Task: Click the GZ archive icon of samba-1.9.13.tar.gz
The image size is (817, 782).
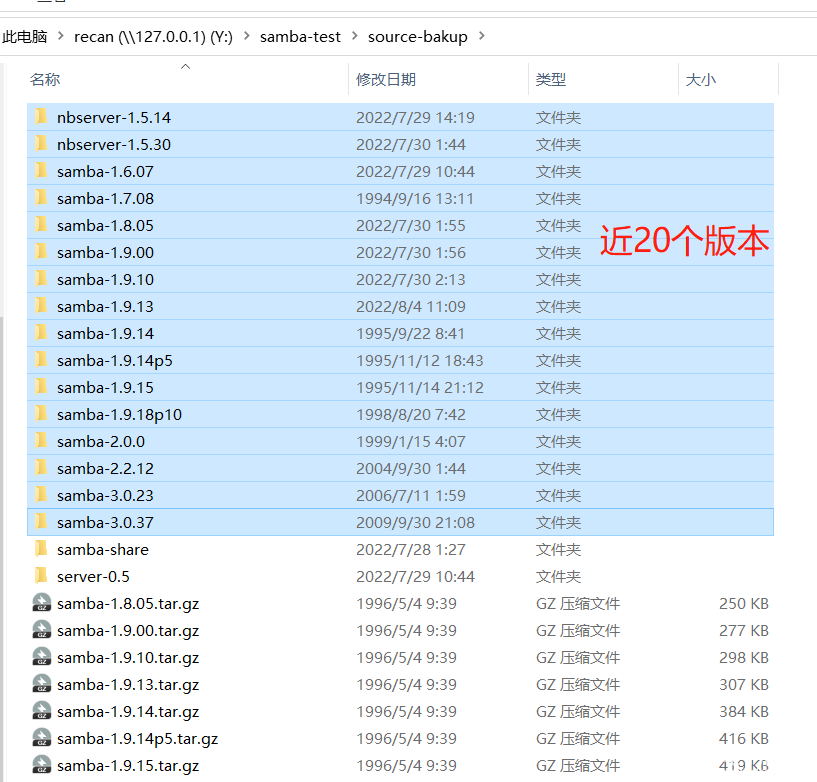Action: click(x=42, y=685)
